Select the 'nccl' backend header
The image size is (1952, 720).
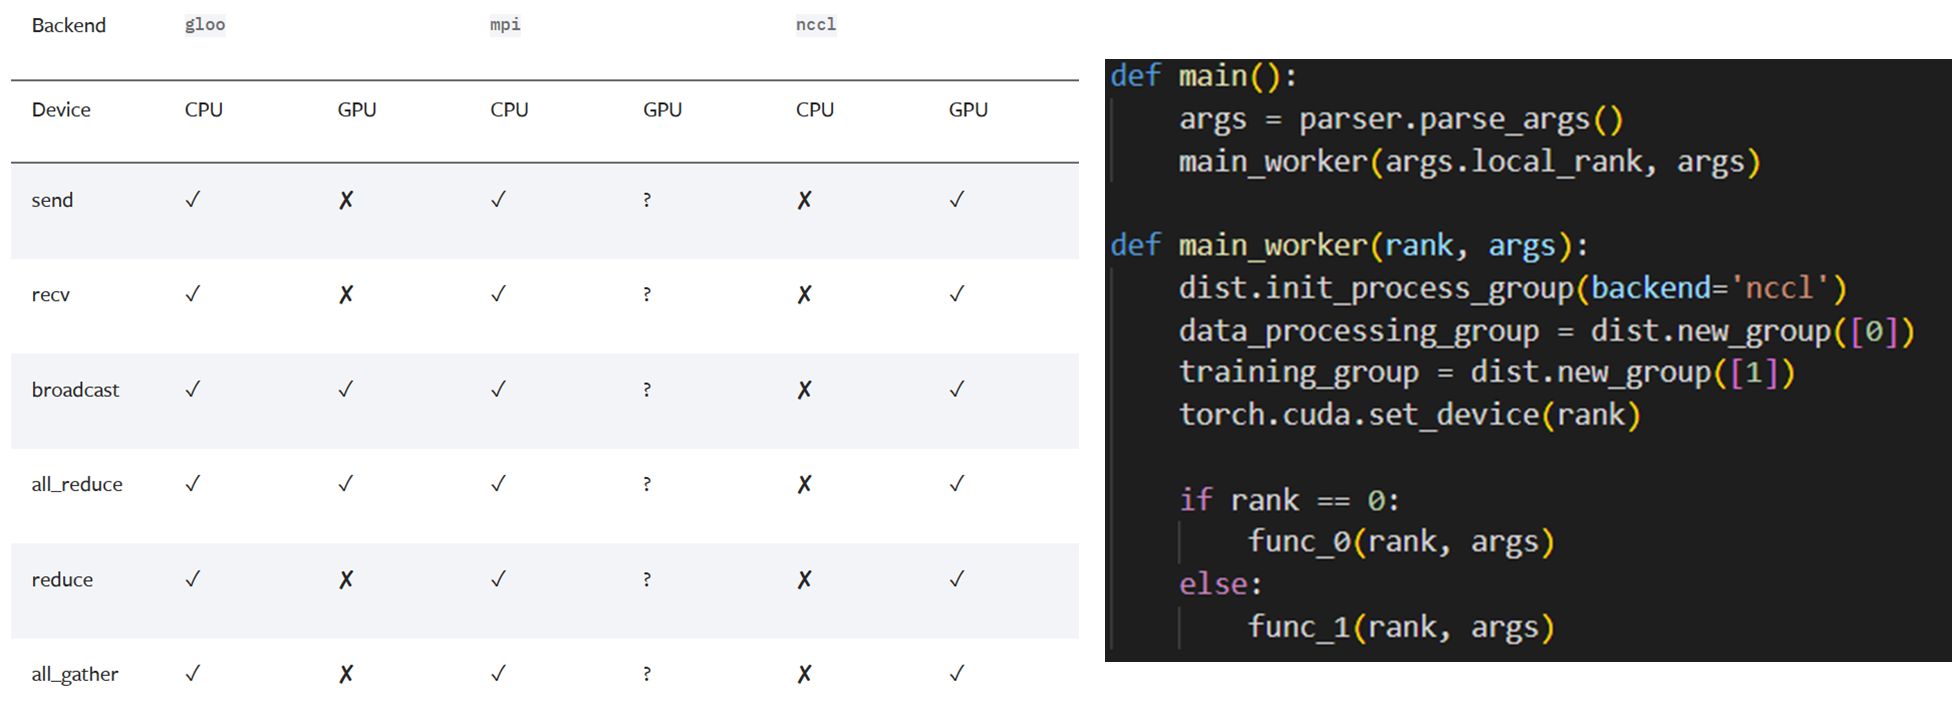(816, 25)
